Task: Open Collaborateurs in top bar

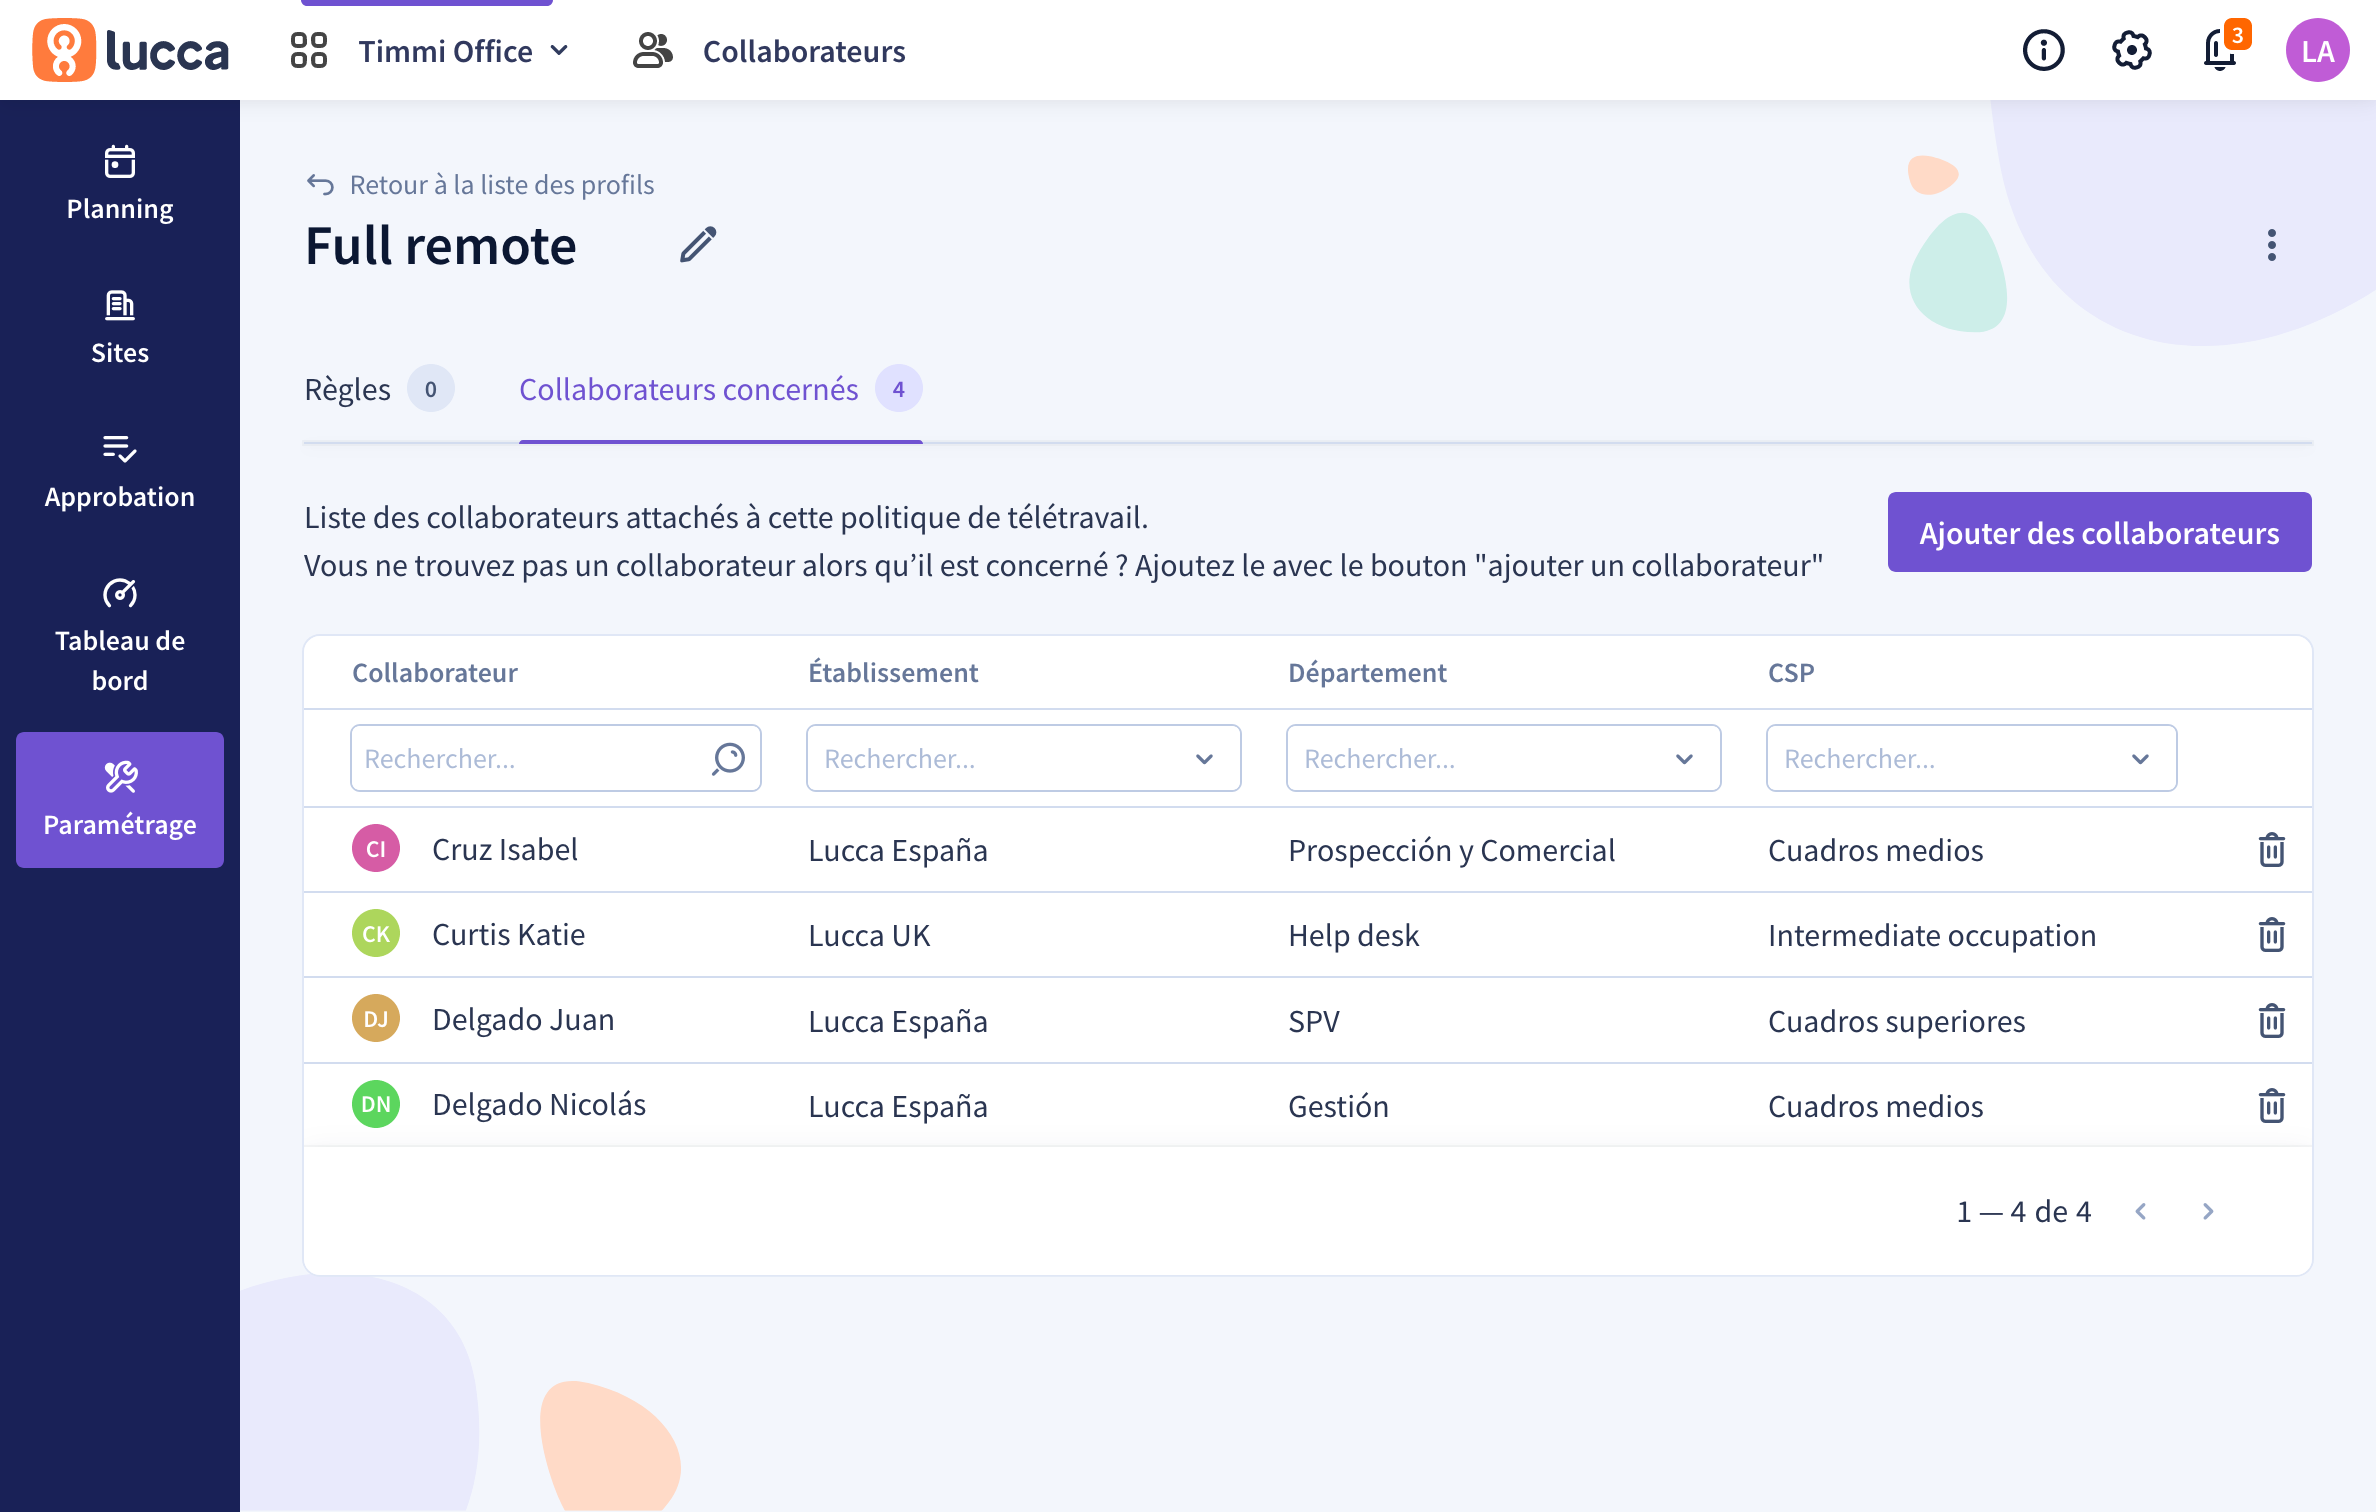Action: (x=769, y=51)
